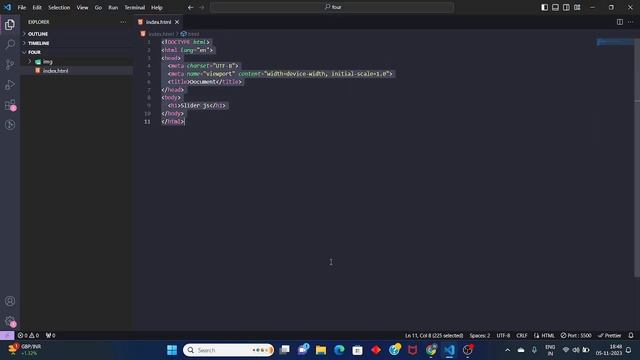640x360 pixels.
Task: Open Microsoft Edge from taskbar
Action: pyautogui.click(x=339, y=350)
